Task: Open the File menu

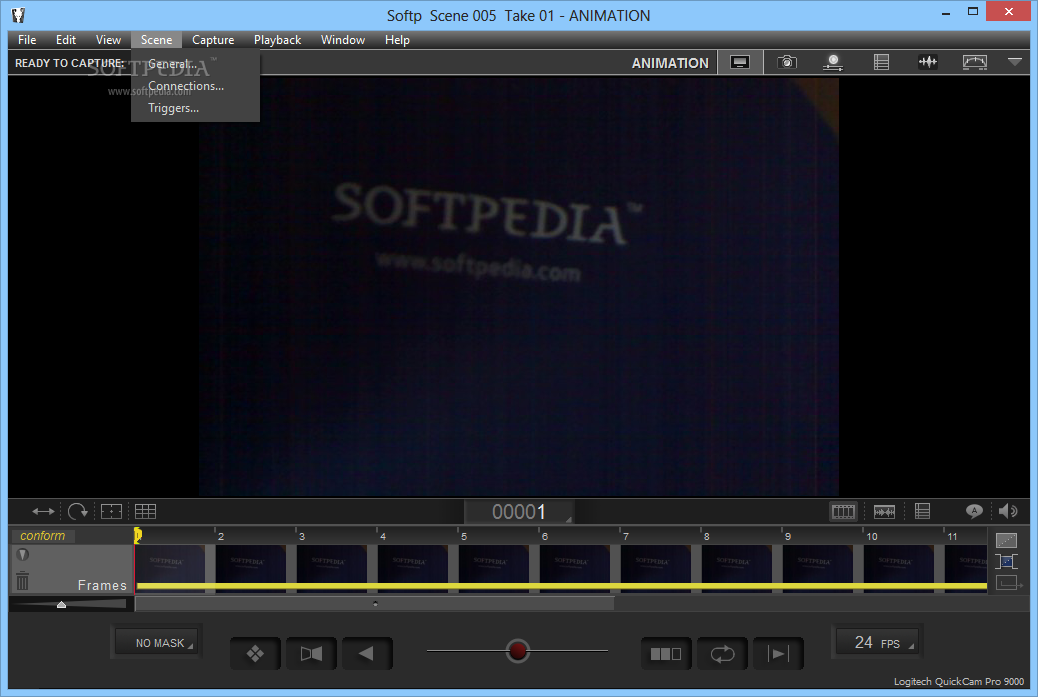Action: tap(27, 40)
